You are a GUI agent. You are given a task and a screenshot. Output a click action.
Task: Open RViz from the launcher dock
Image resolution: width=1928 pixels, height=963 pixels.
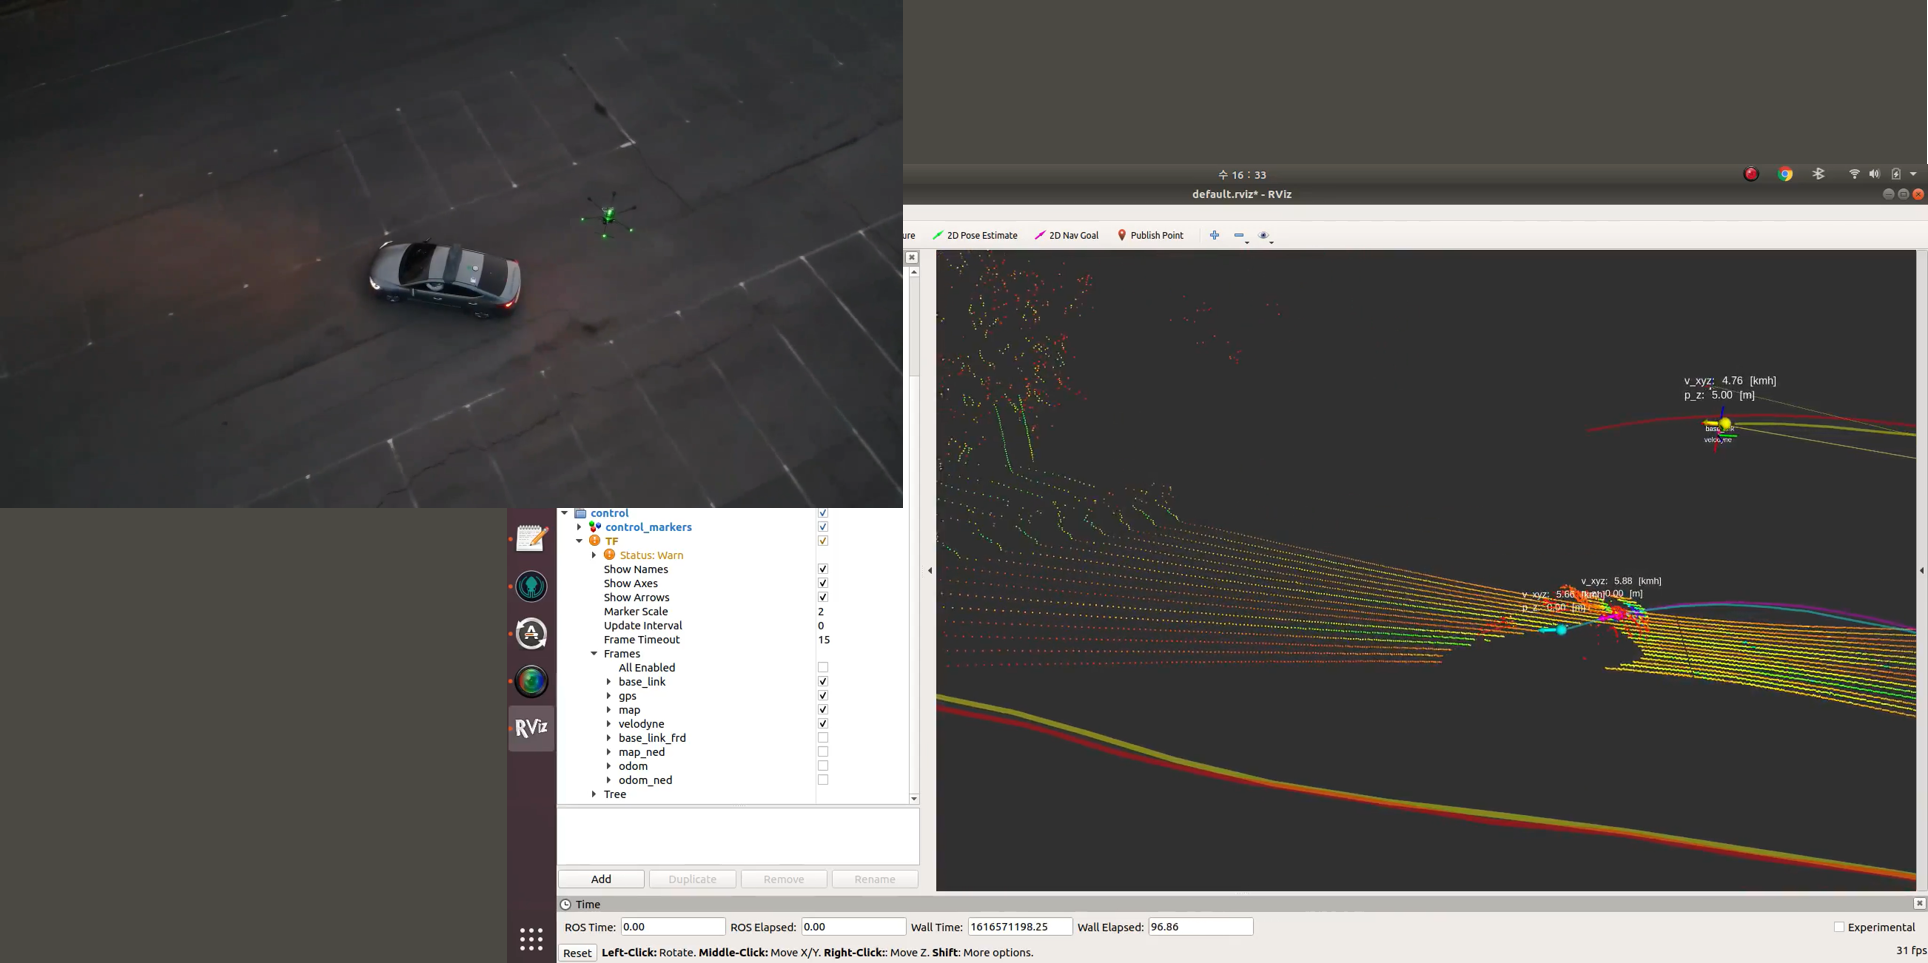click(x=531, y=728)
